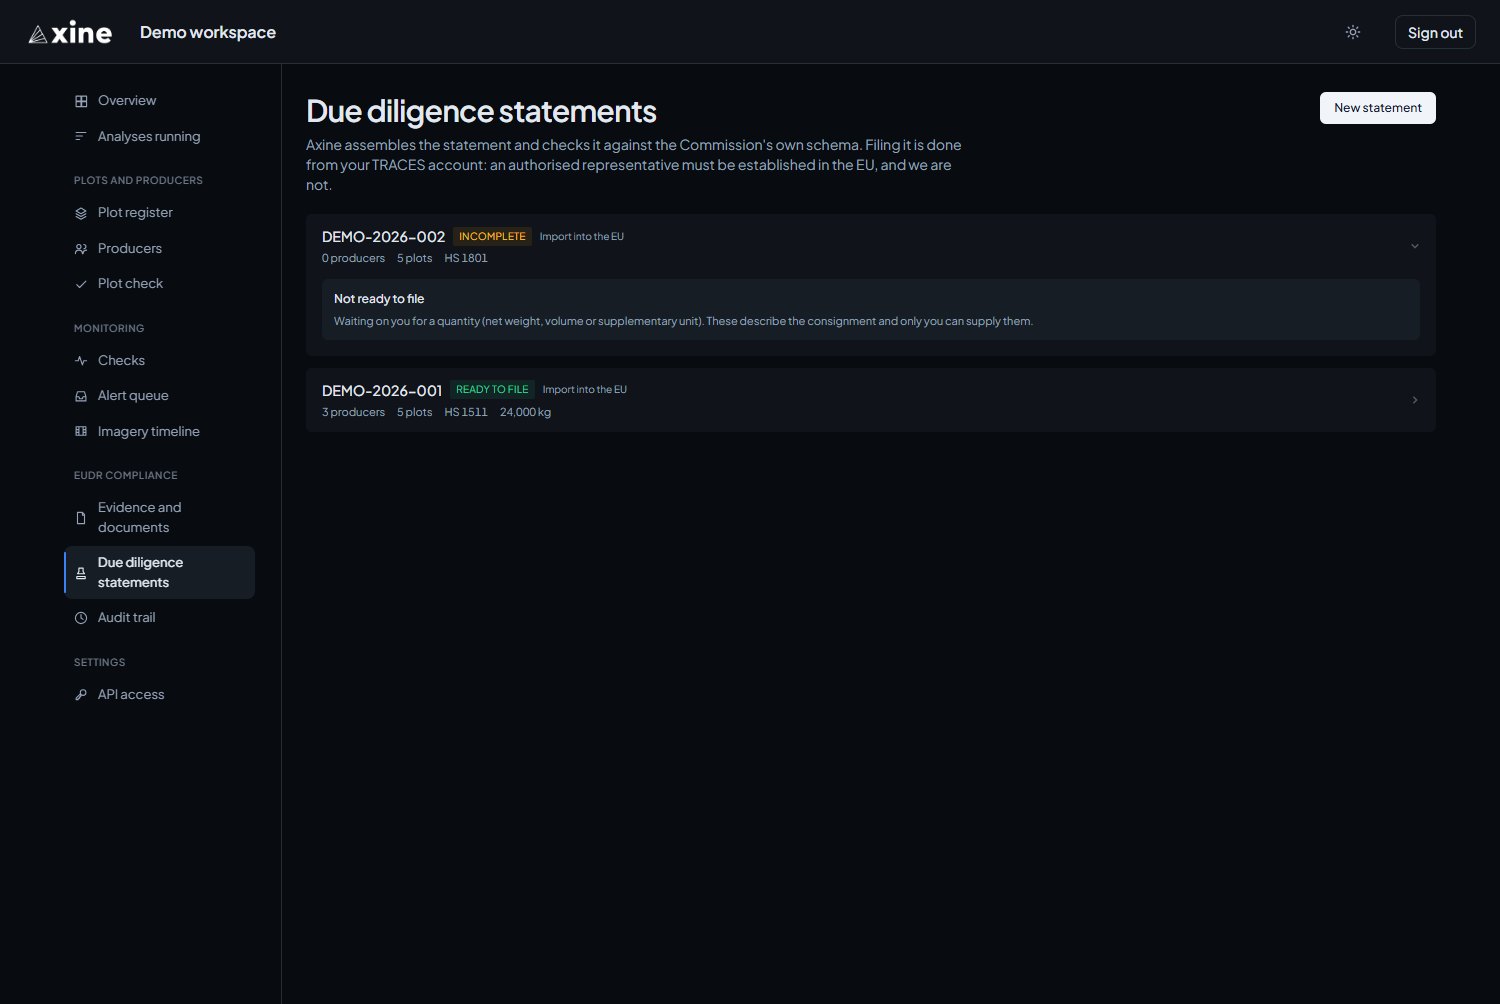Open Evidence and documents
Screen dimensions: 1500x1004
click(159, 518)
